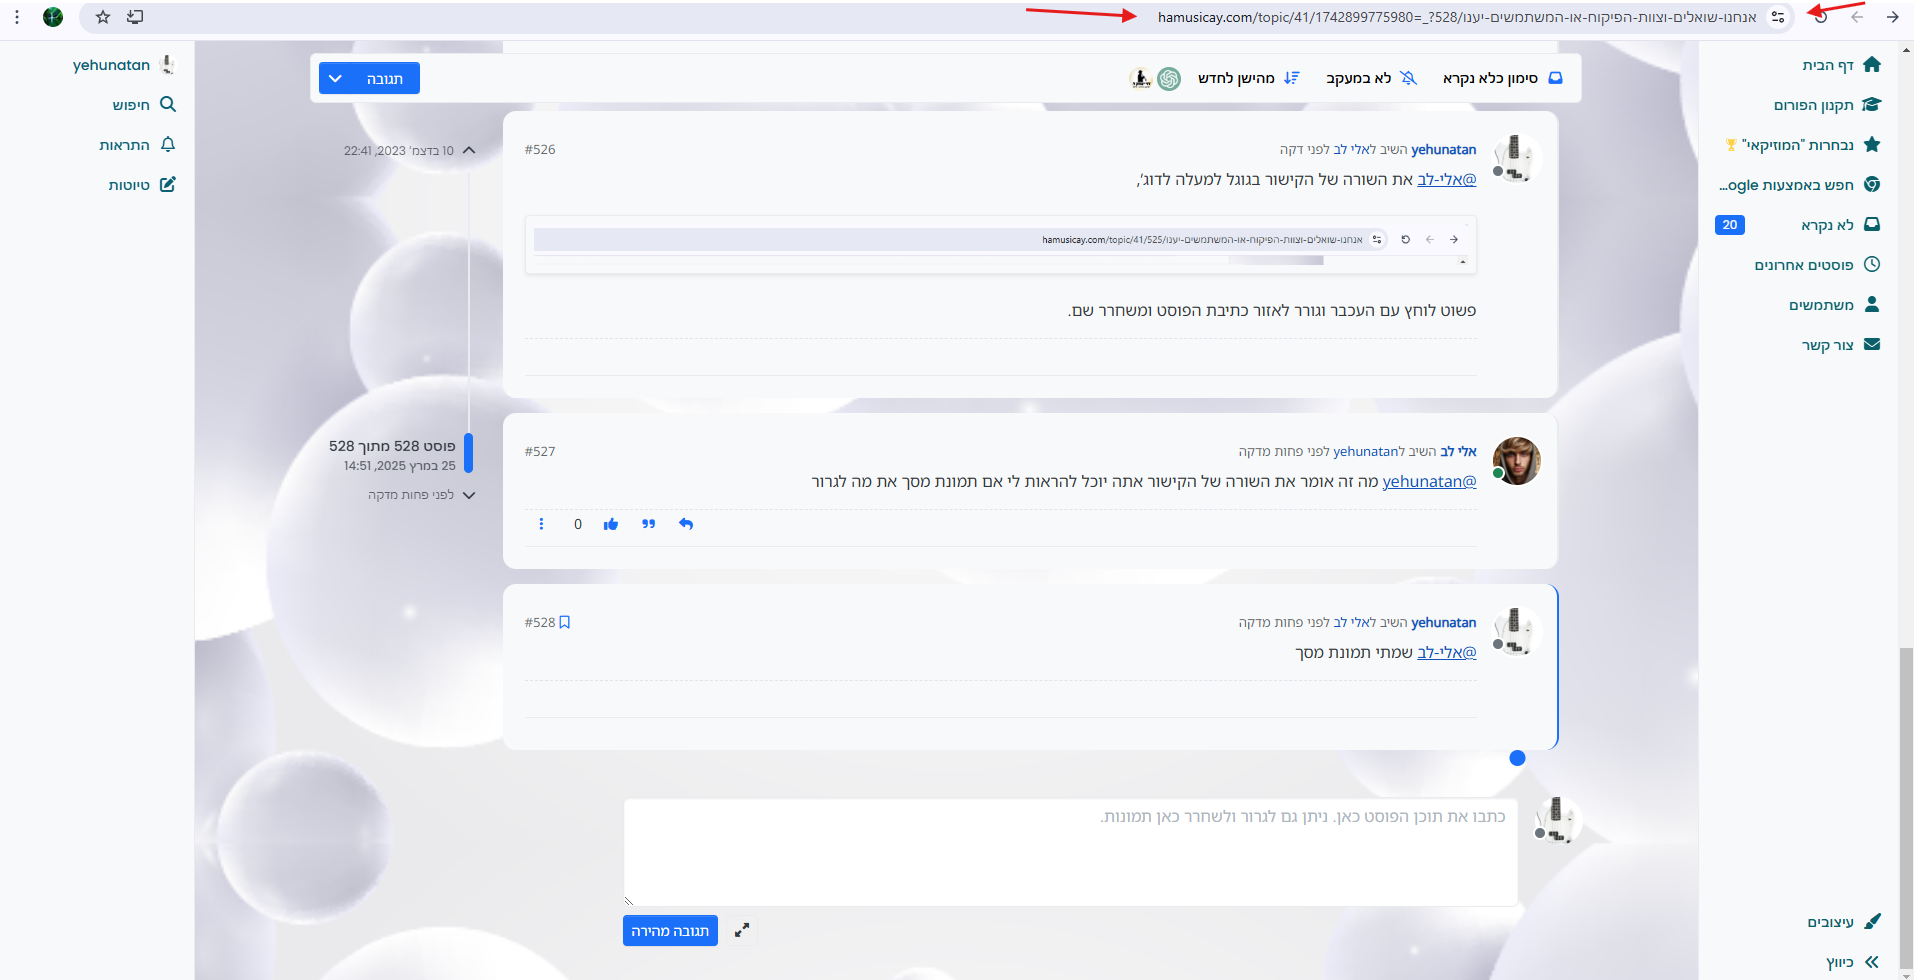Open לא נקרא unread inbox
The width and height of the screenshot is (1914, 980).
(x=1841, y=225)
